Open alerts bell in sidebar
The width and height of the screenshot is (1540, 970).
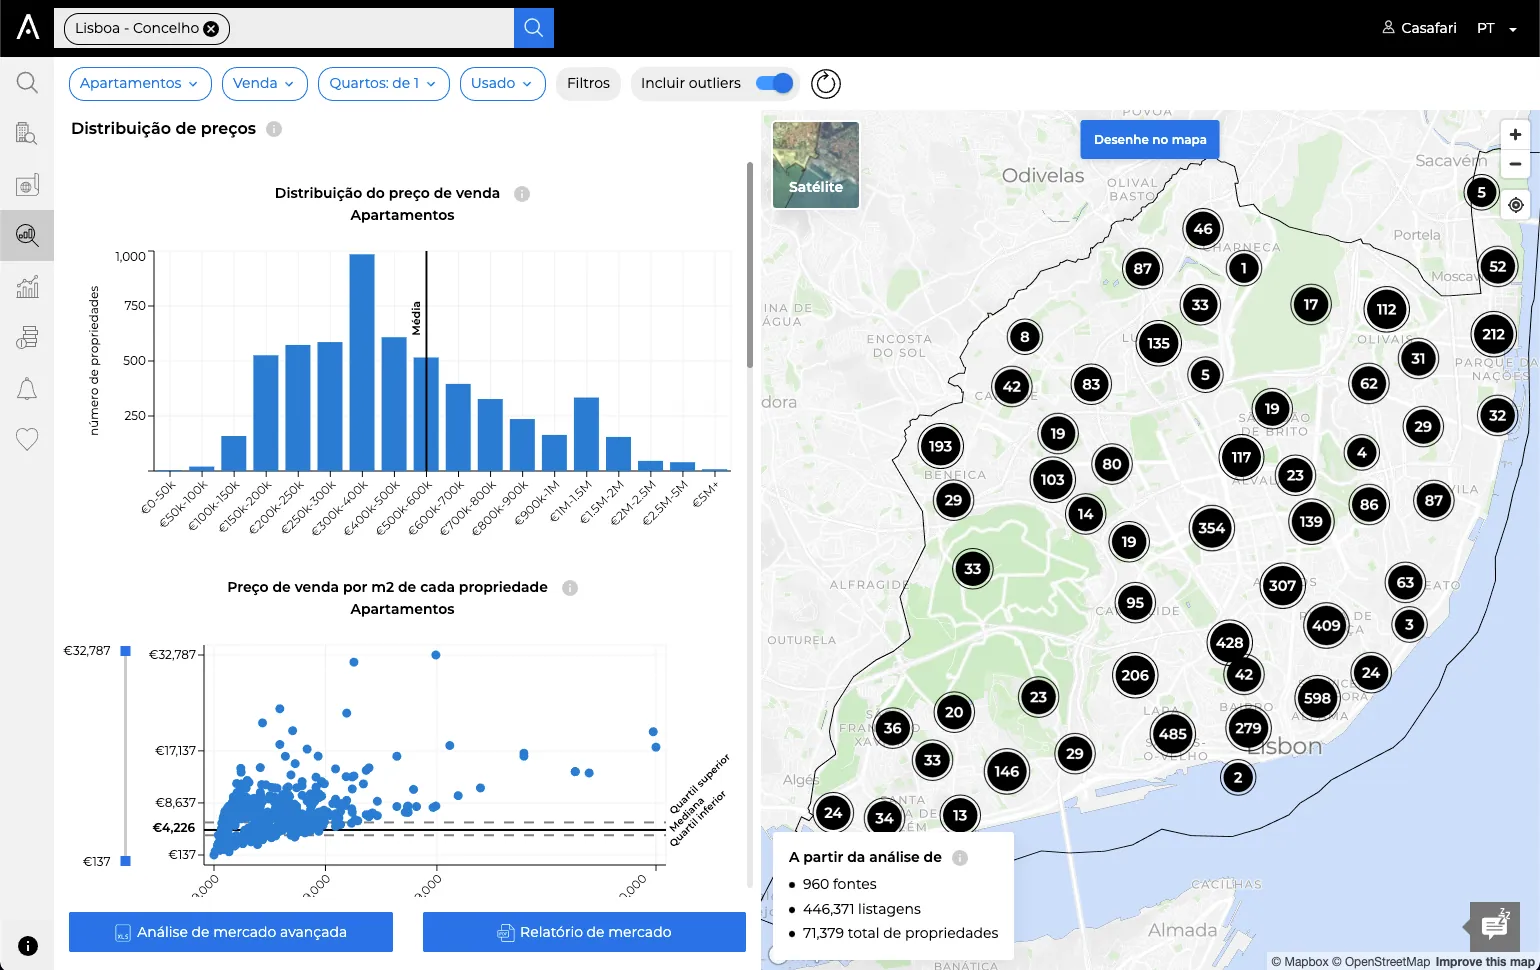pyautogui.click(x=27, y=389)
